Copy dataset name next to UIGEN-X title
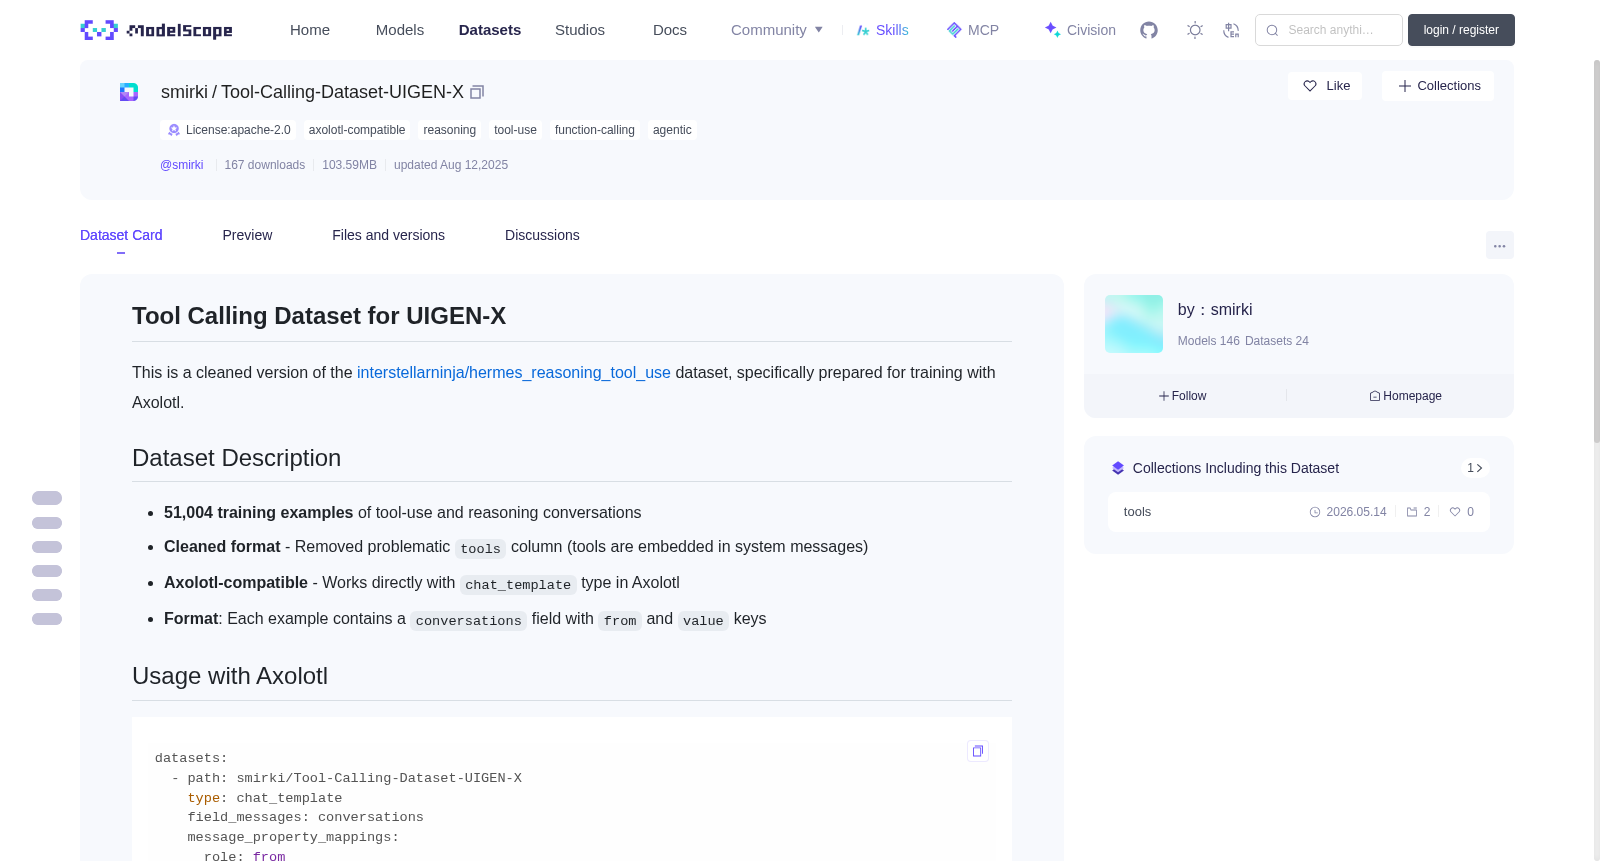The height and width of the screenshot is (861, 1600). tap(477, 92)
